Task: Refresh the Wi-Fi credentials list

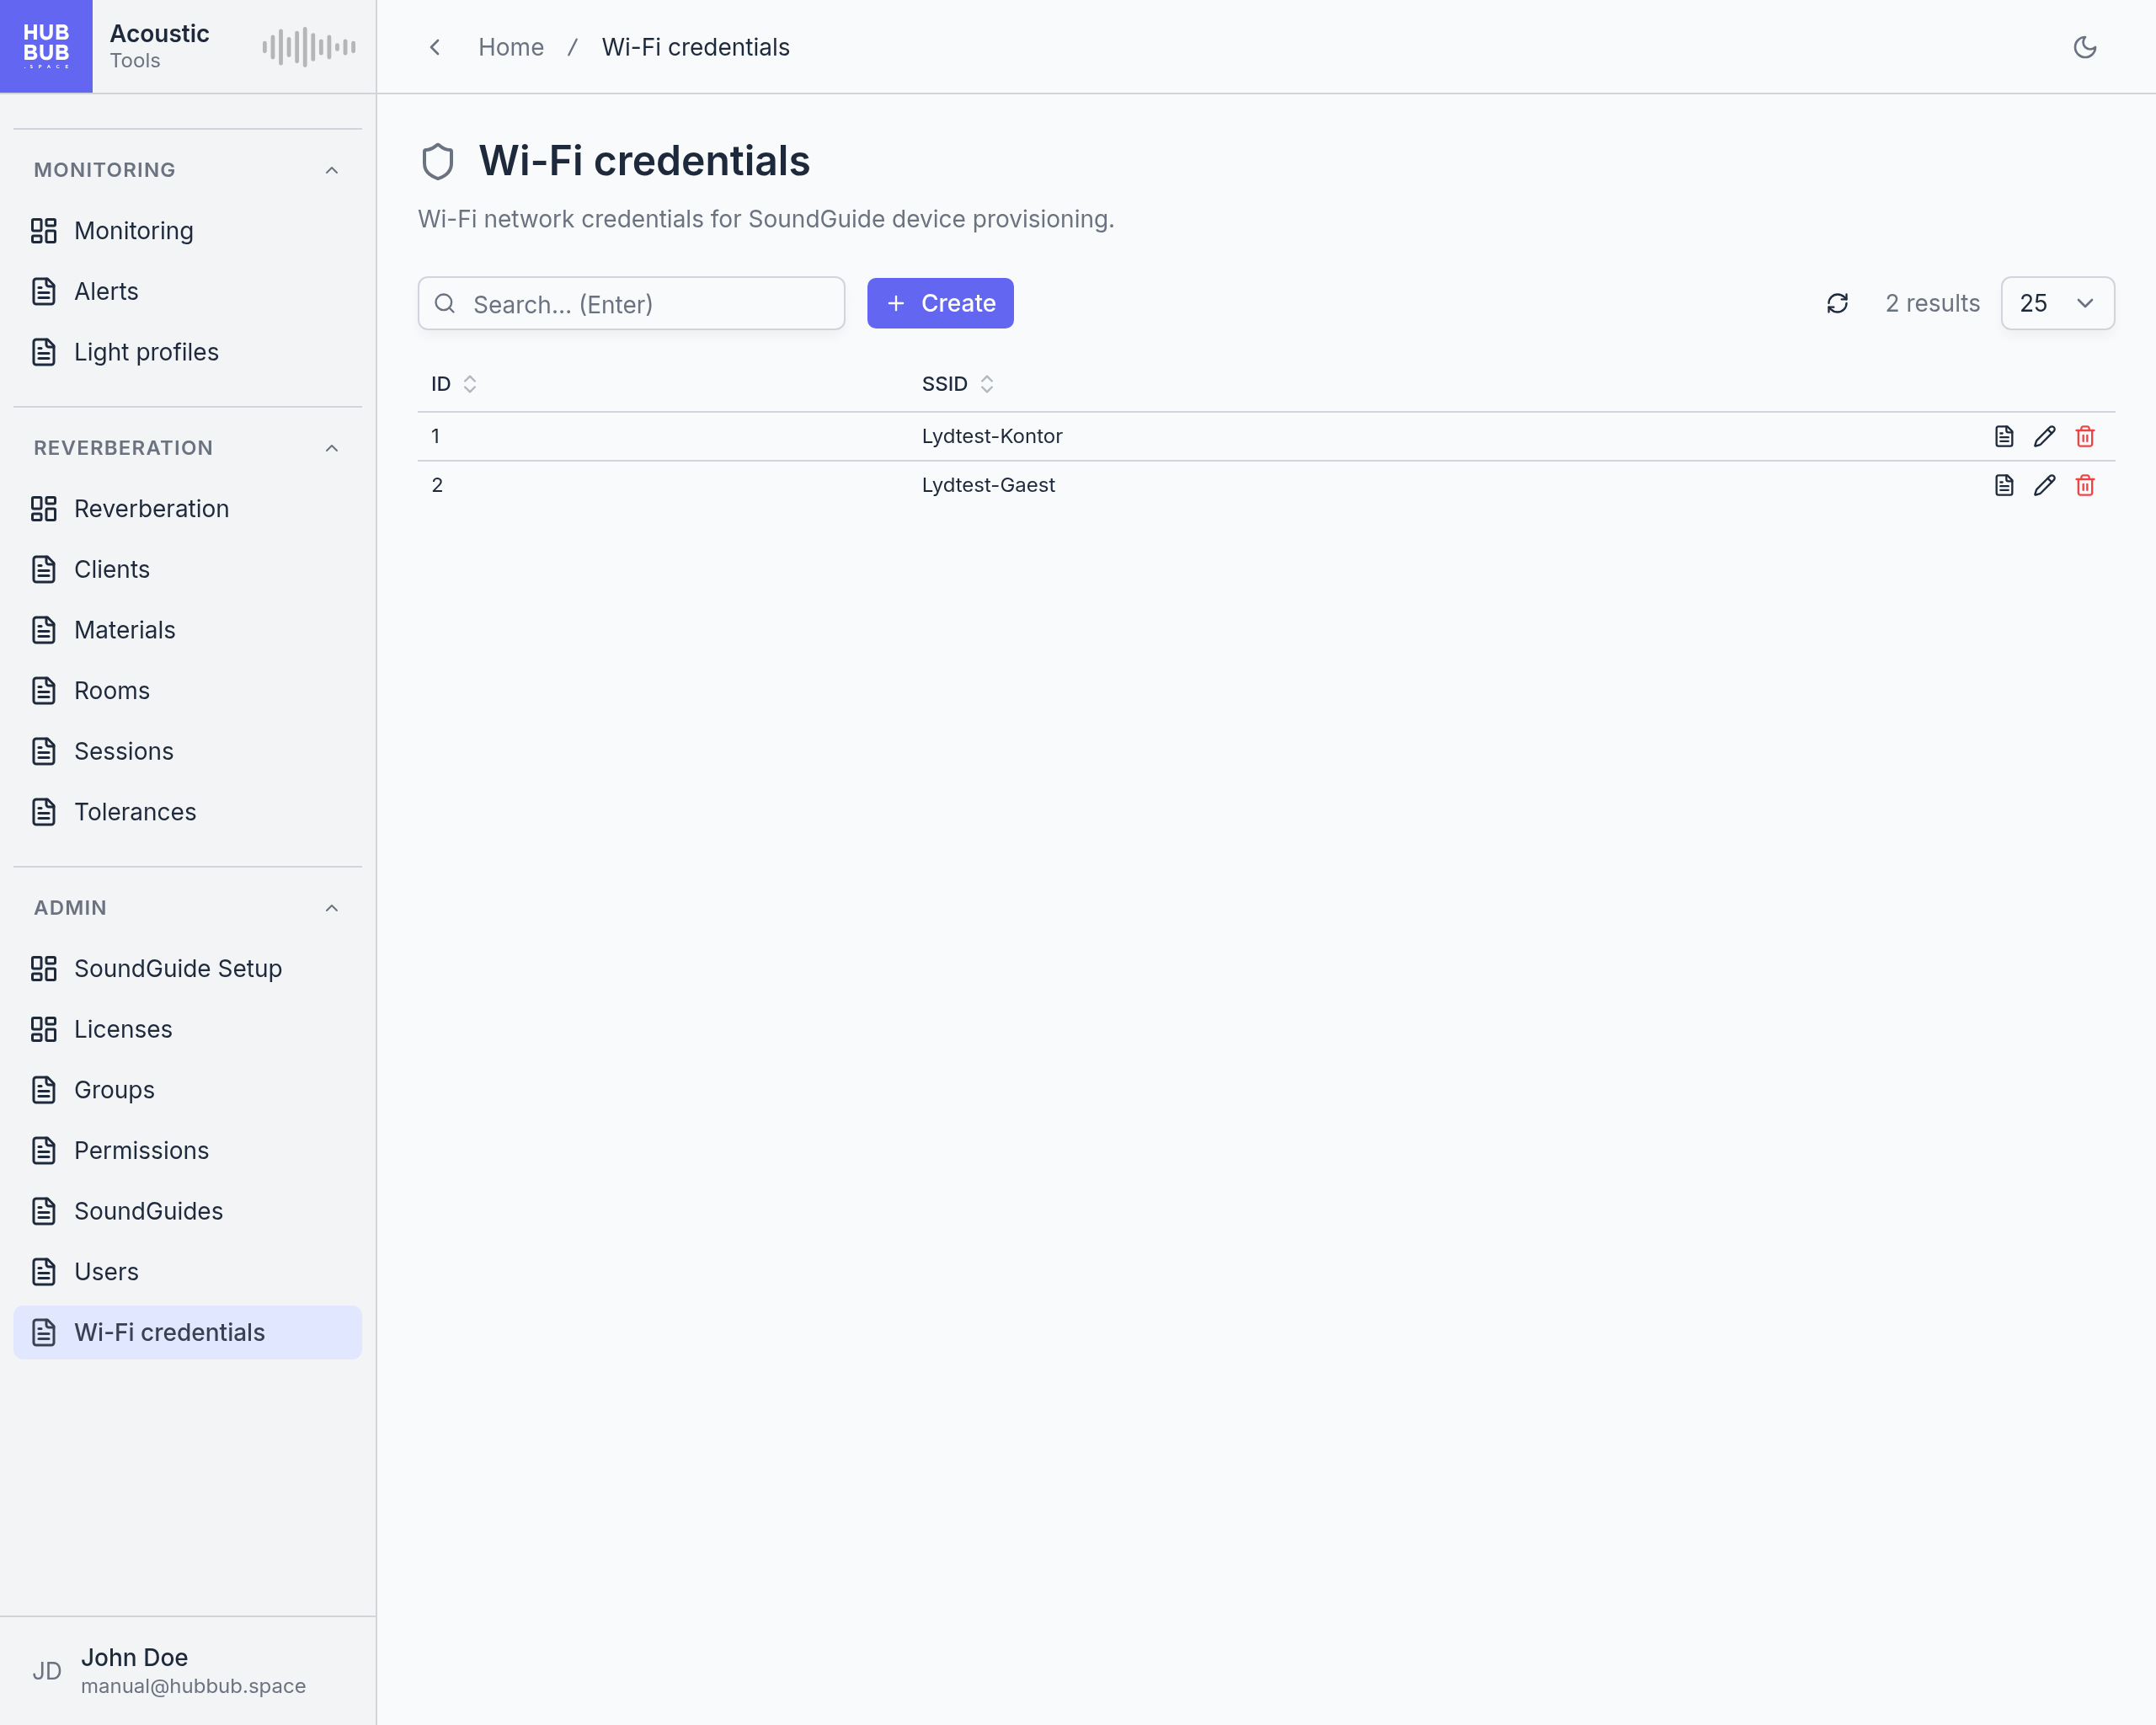Action: coord(1837,303)
